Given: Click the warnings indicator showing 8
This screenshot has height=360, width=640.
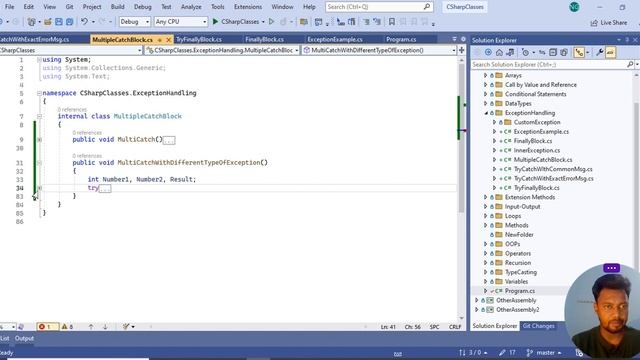Looking at the screenshot, I should pos(67,327).
